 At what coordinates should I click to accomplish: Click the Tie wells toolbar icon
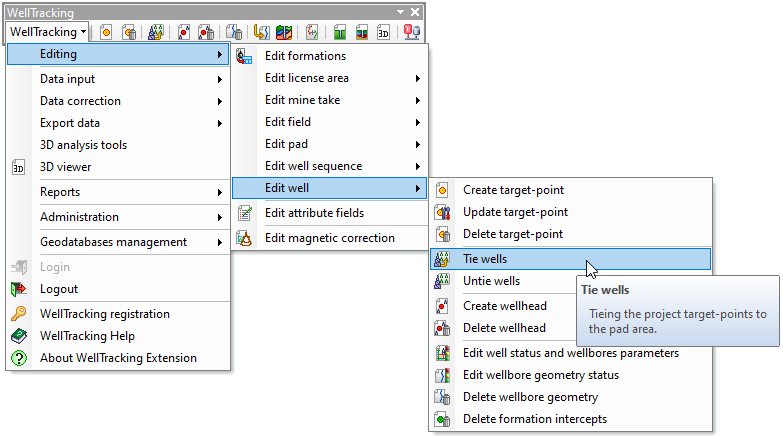click(x=156, y=32)
